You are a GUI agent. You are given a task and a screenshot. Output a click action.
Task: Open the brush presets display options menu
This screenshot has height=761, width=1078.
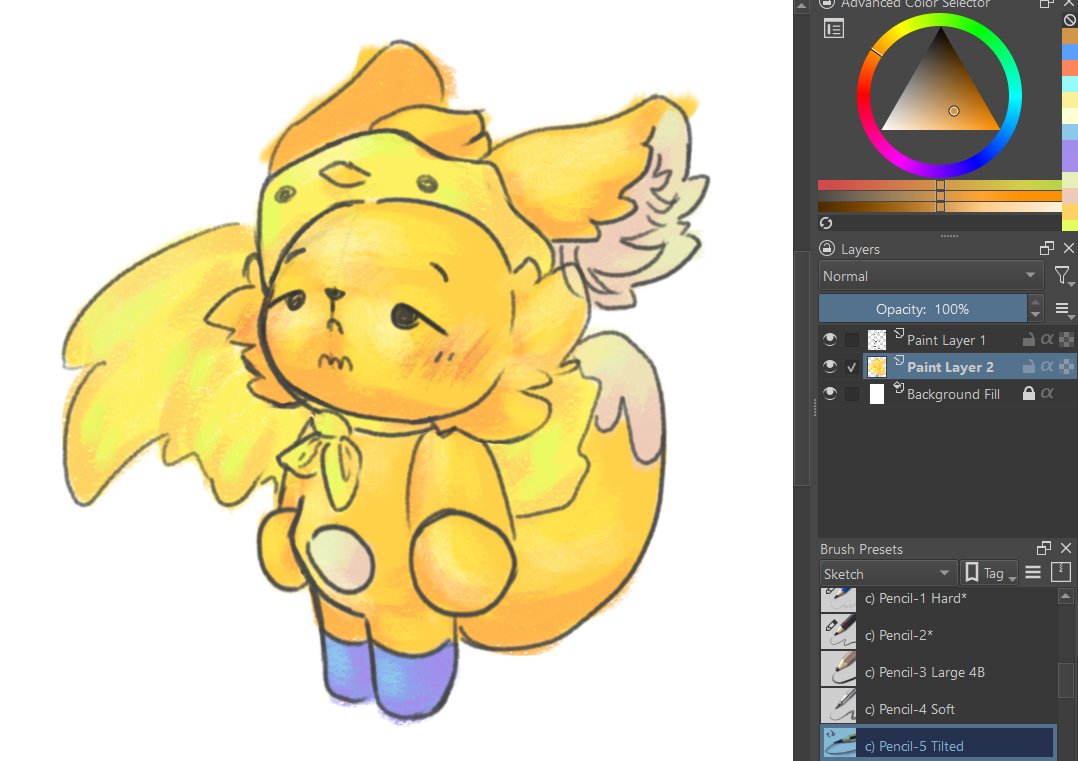[1033, 573]
